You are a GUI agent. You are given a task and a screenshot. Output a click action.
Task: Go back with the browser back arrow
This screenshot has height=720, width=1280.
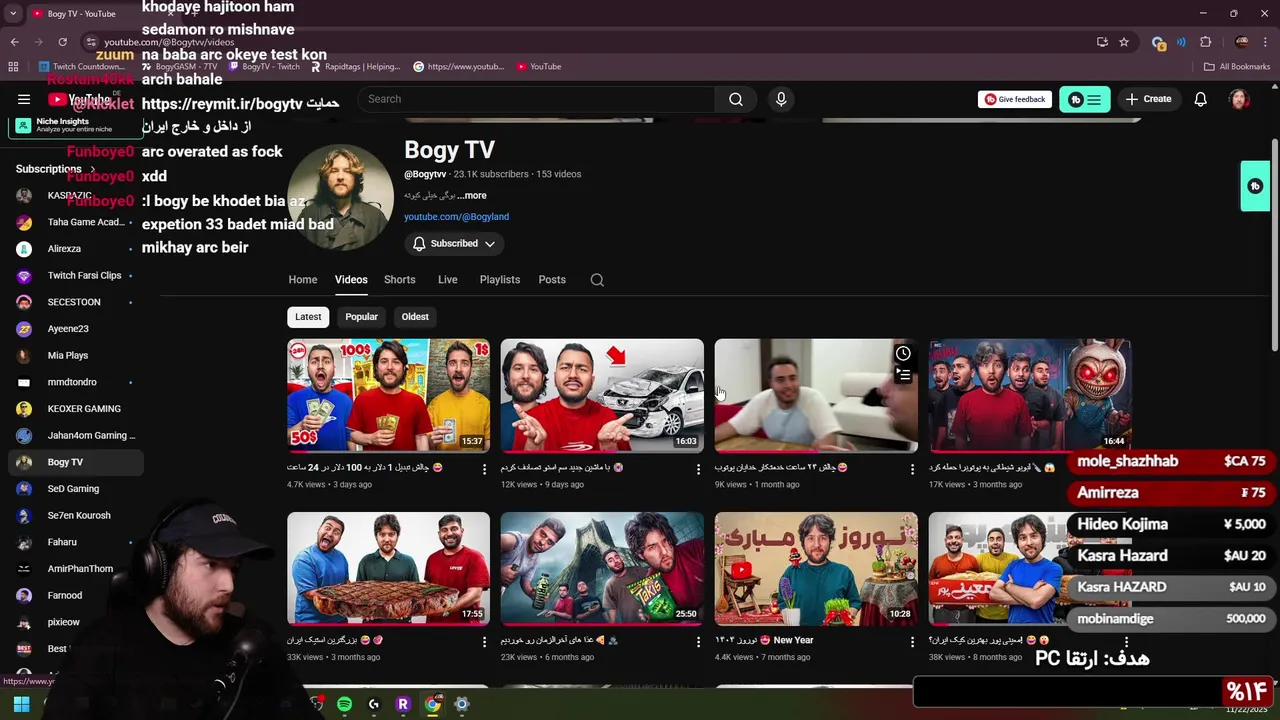click(x=14, y=42)
